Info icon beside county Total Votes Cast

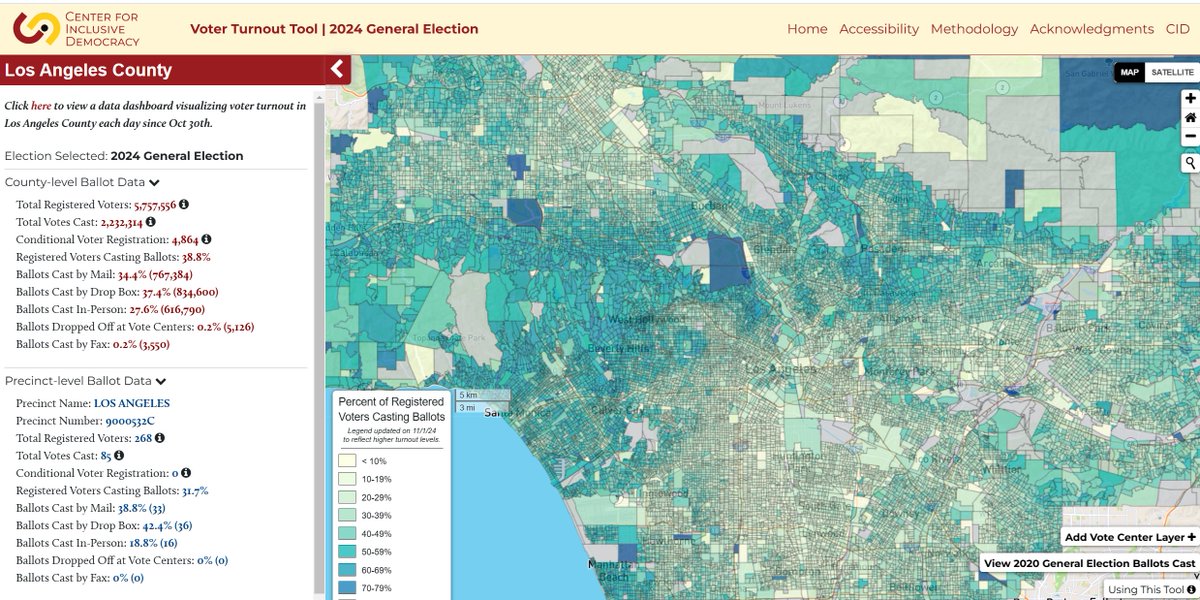click(151, 222)
